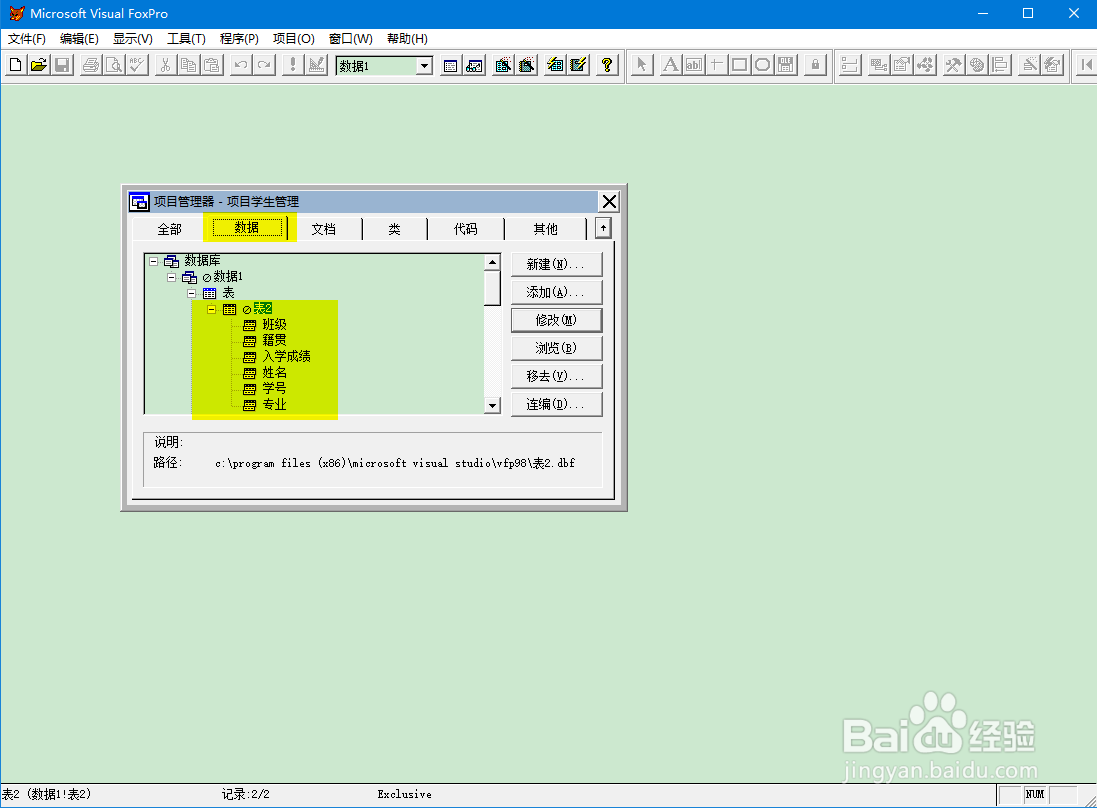Open the 程序(P) menu
Image resolution: width=1097 pixels, height=808 pixels.
(239, 38)
